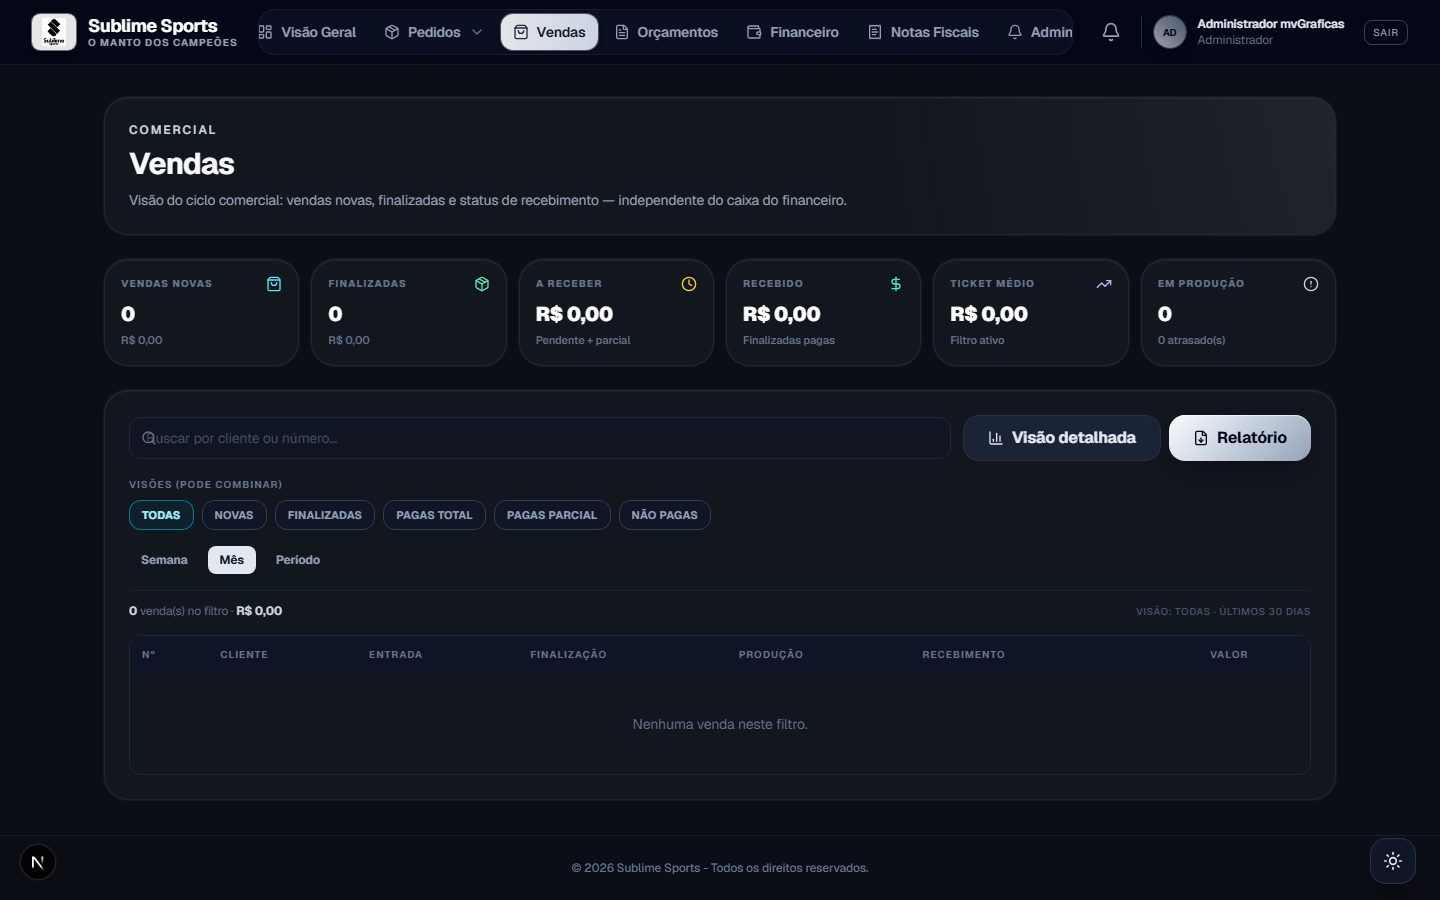
Task: Click the Valor column header
Action: [x=1229, y=655]
